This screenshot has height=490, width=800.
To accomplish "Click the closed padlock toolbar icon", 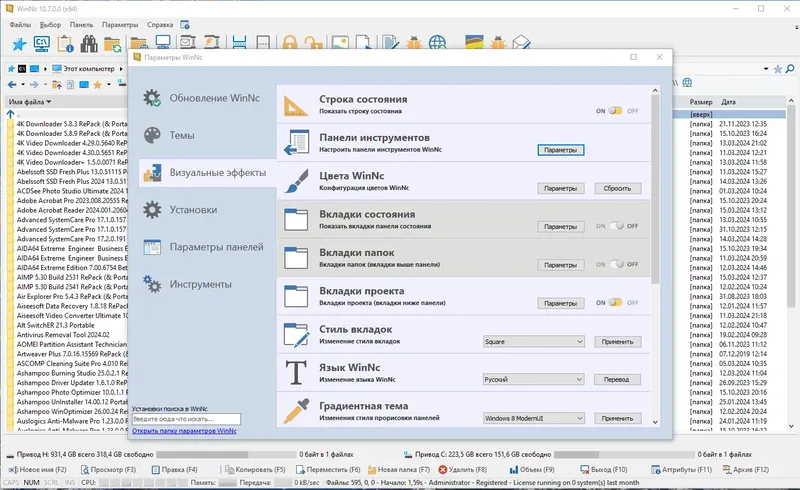I will click(x=289, y=43).
